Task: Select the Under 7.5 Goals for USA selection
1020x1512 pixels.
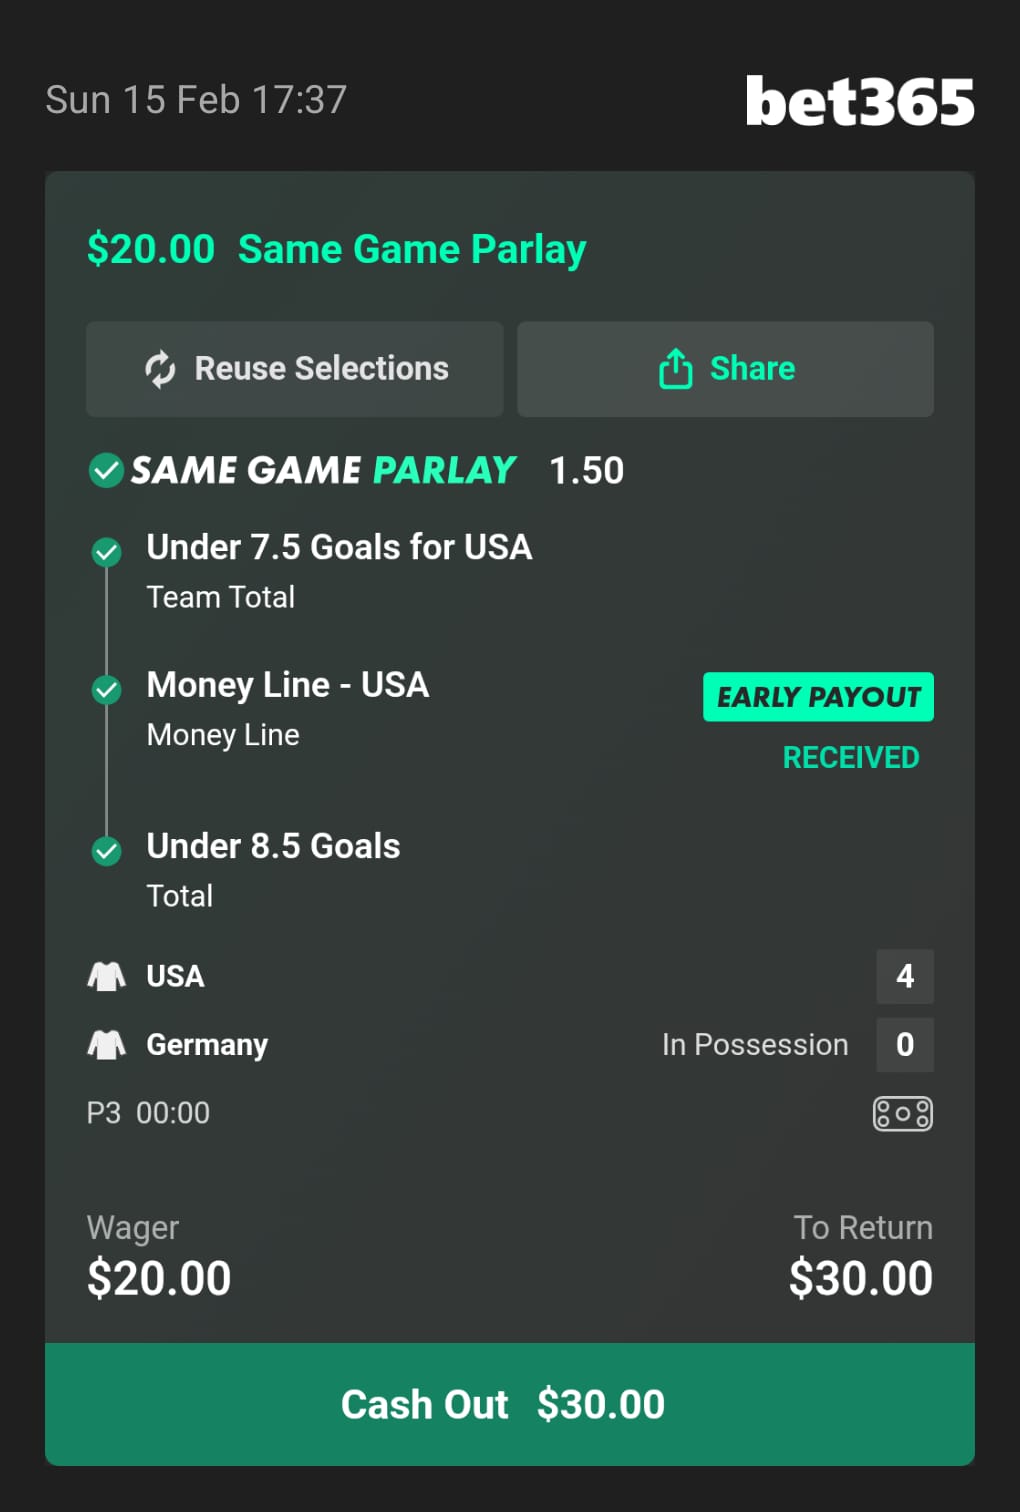Action: 339,548
